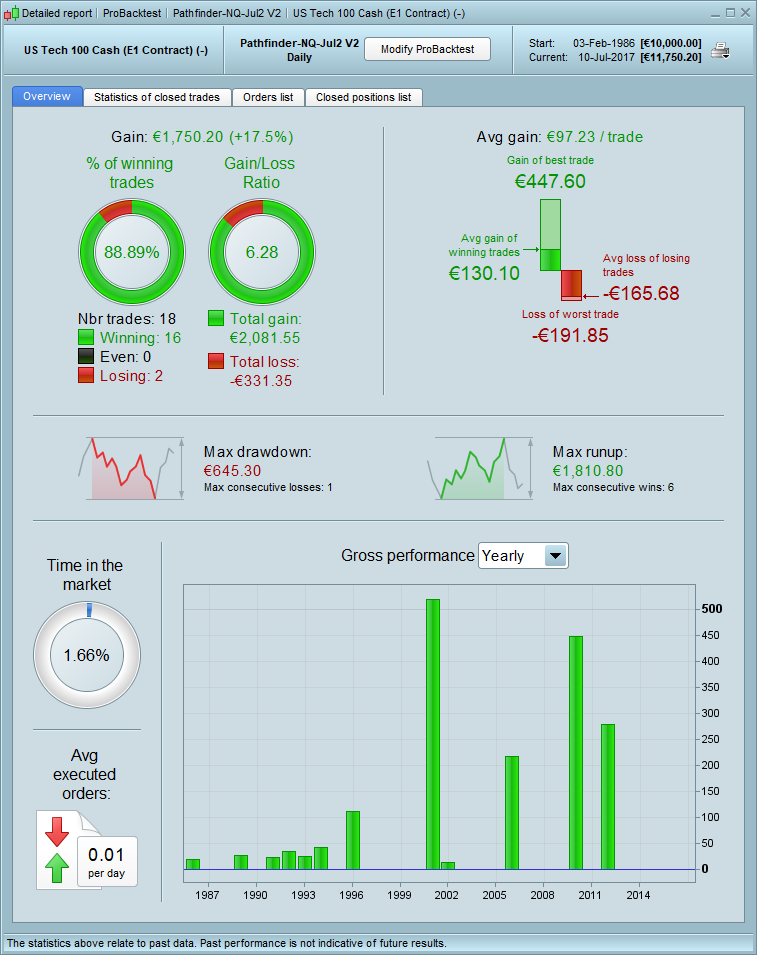This screenshot has height=955, width=757.
Task: Click the Nbr trades: 18 label
Action: tap(127, 319)
